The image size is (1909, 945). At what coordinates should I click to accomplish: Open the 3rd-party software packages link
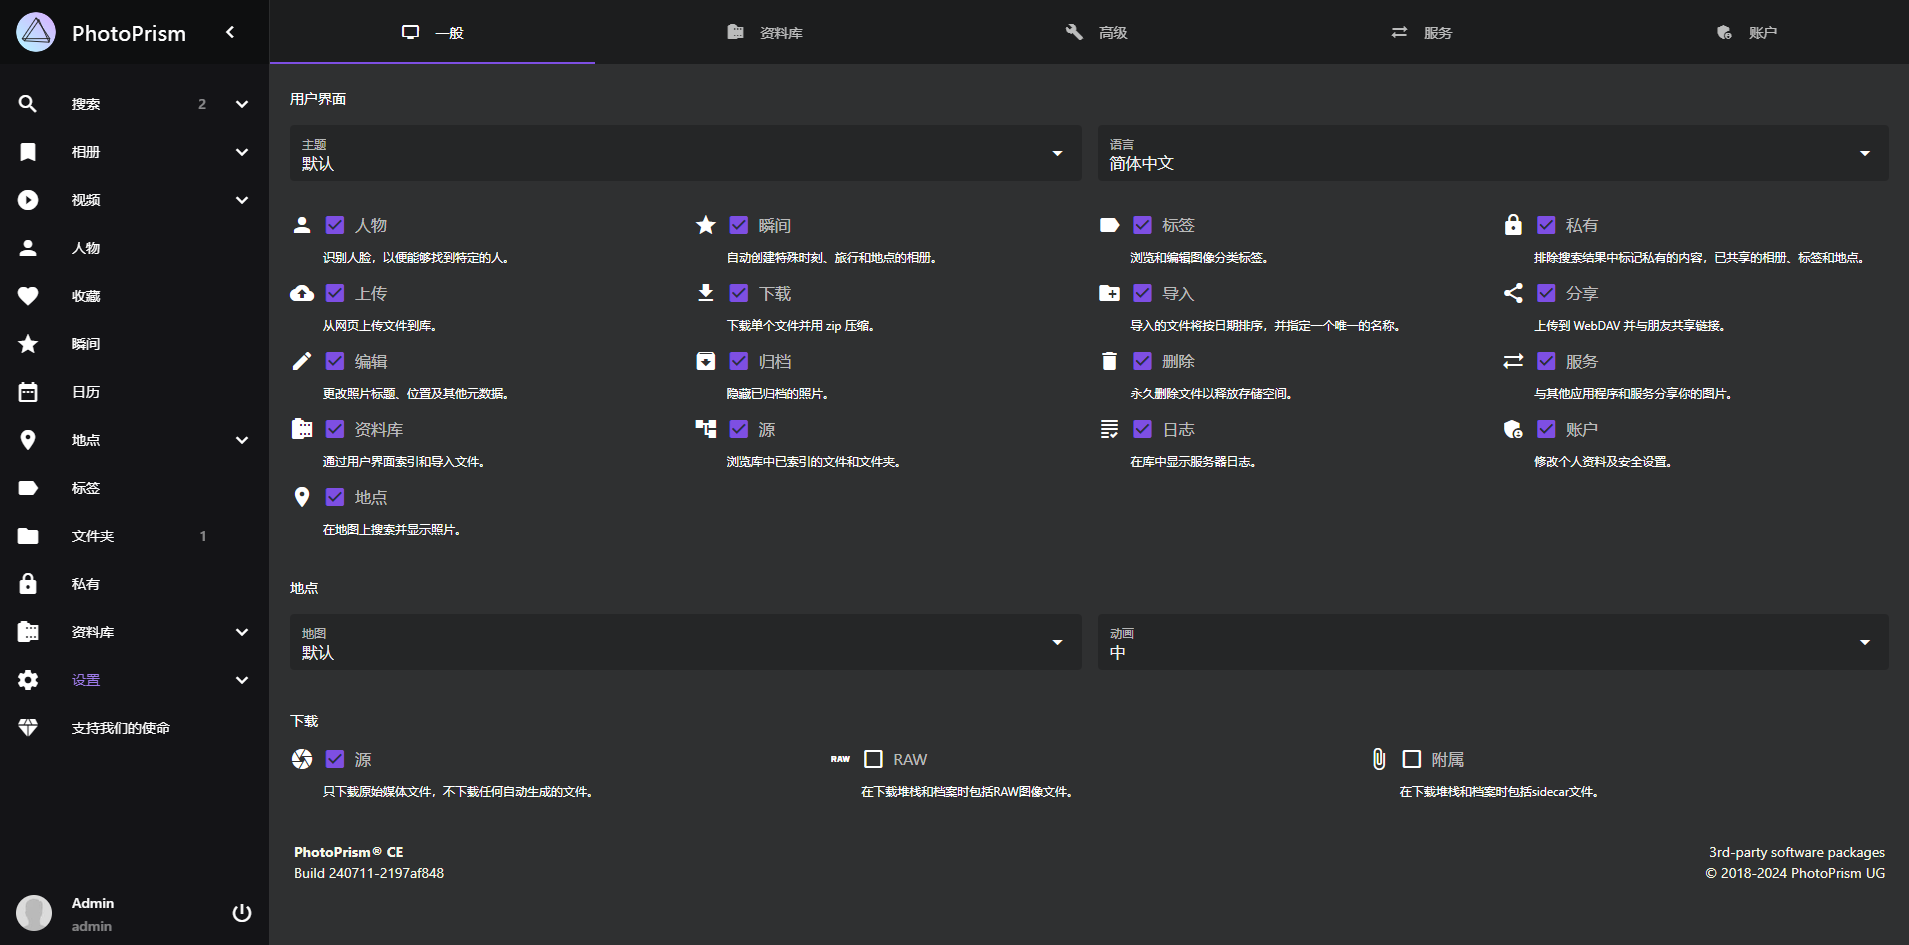1796,852
